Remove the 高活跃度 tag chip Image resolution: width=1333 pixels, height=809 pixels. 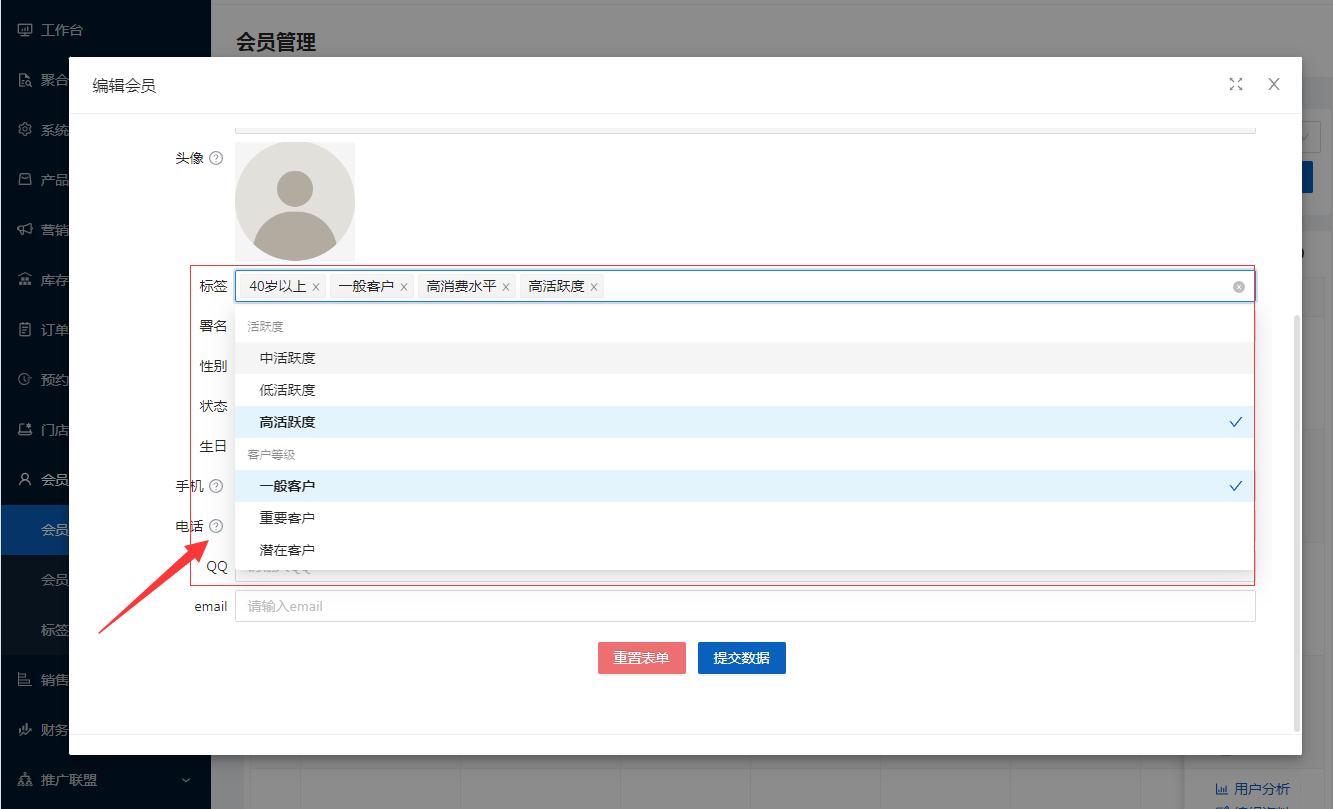[594, 287]
